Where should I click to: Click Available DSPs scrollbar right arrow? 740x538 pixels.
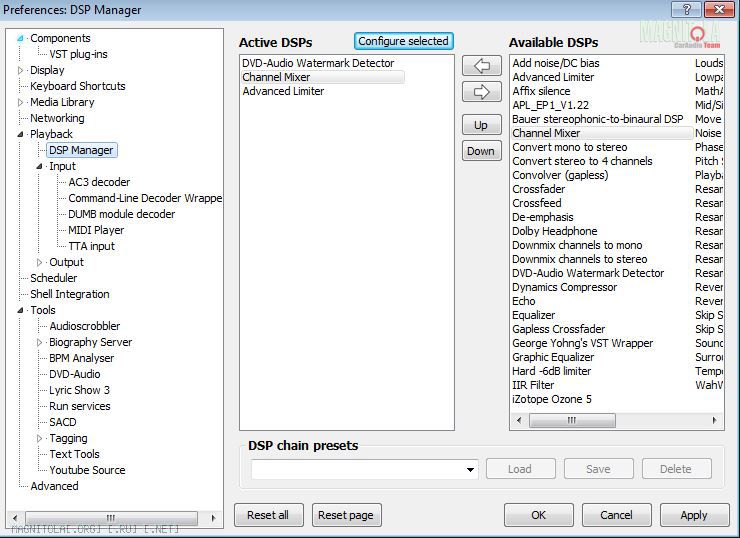click(x=715, y=420)
